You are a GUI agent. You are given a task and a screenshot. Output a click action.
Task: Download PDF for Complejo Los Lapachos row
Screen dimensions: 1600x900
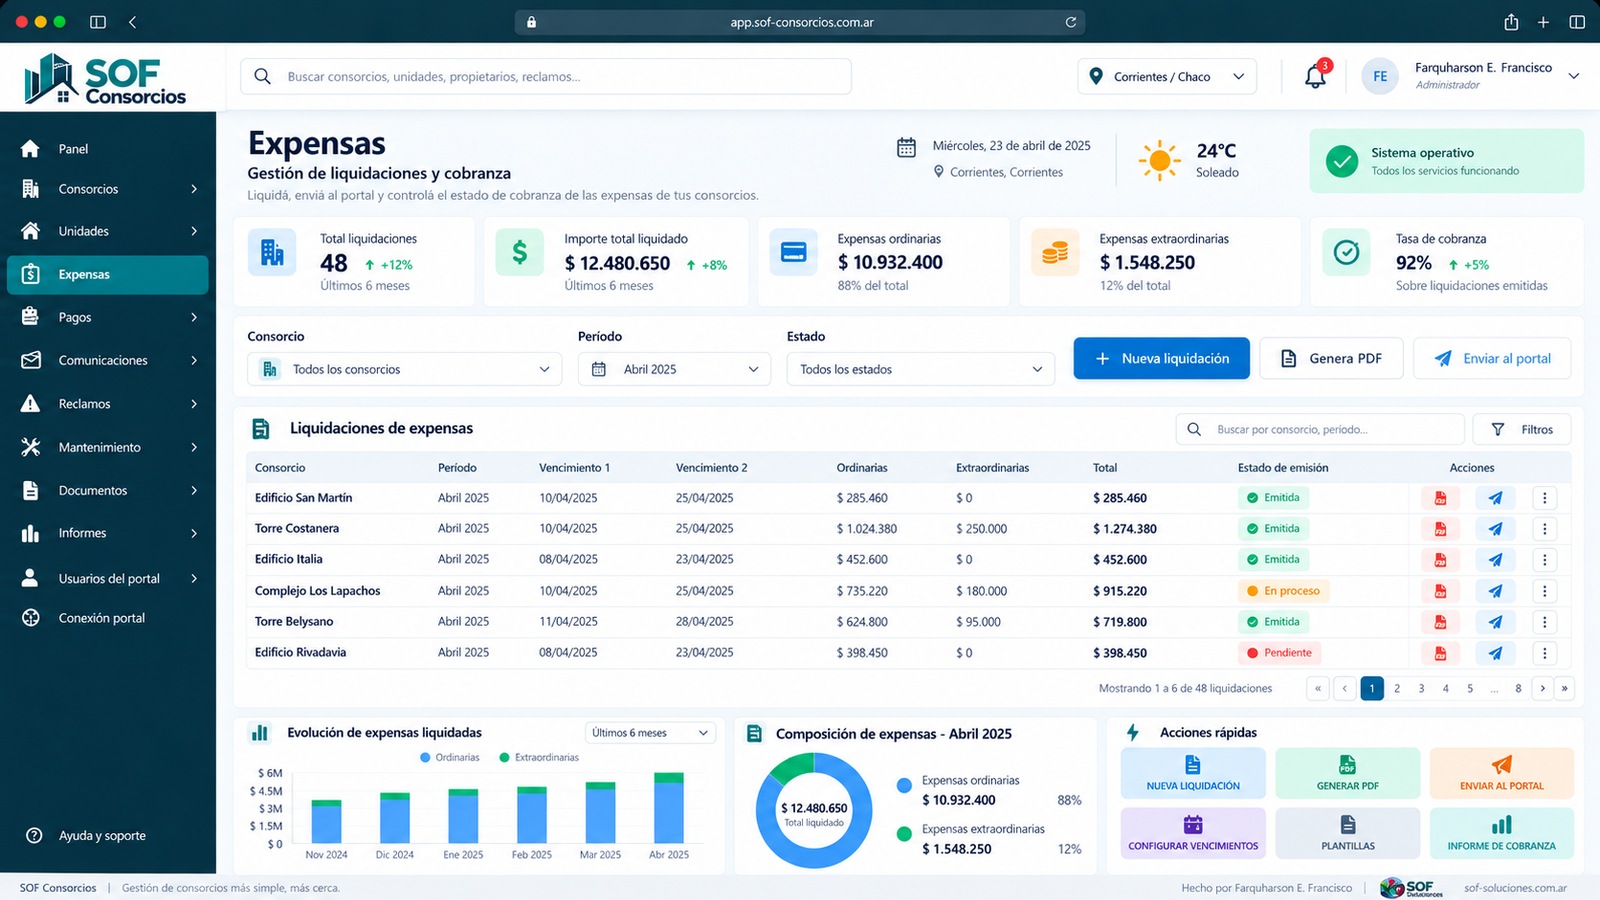[x=1441, y=591]
